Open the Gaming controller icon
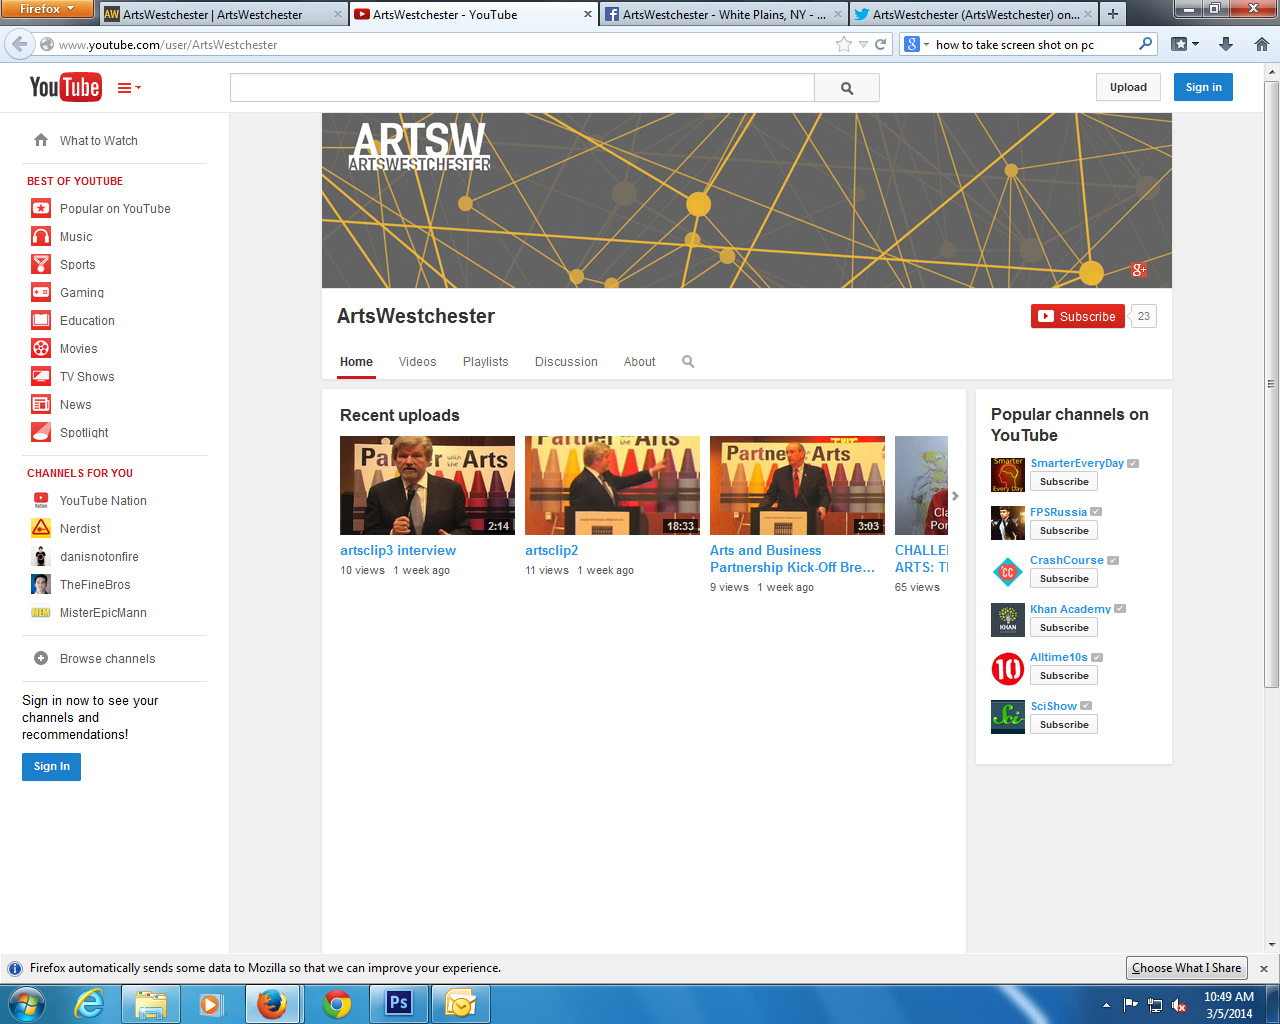Screen dimensions: 1280x1024 (x=41, y=292)
